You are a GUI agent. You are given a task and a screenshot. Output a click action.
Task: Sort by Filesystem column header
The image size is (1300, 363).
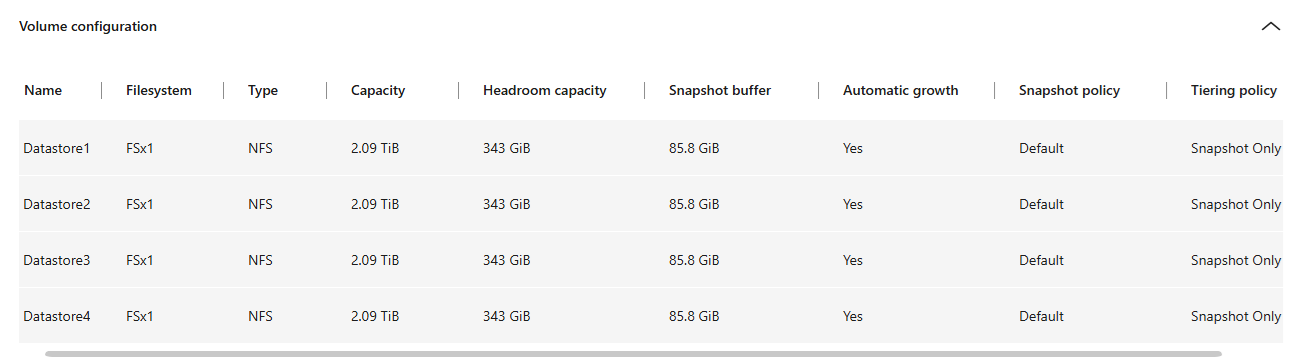pos(159,90)
